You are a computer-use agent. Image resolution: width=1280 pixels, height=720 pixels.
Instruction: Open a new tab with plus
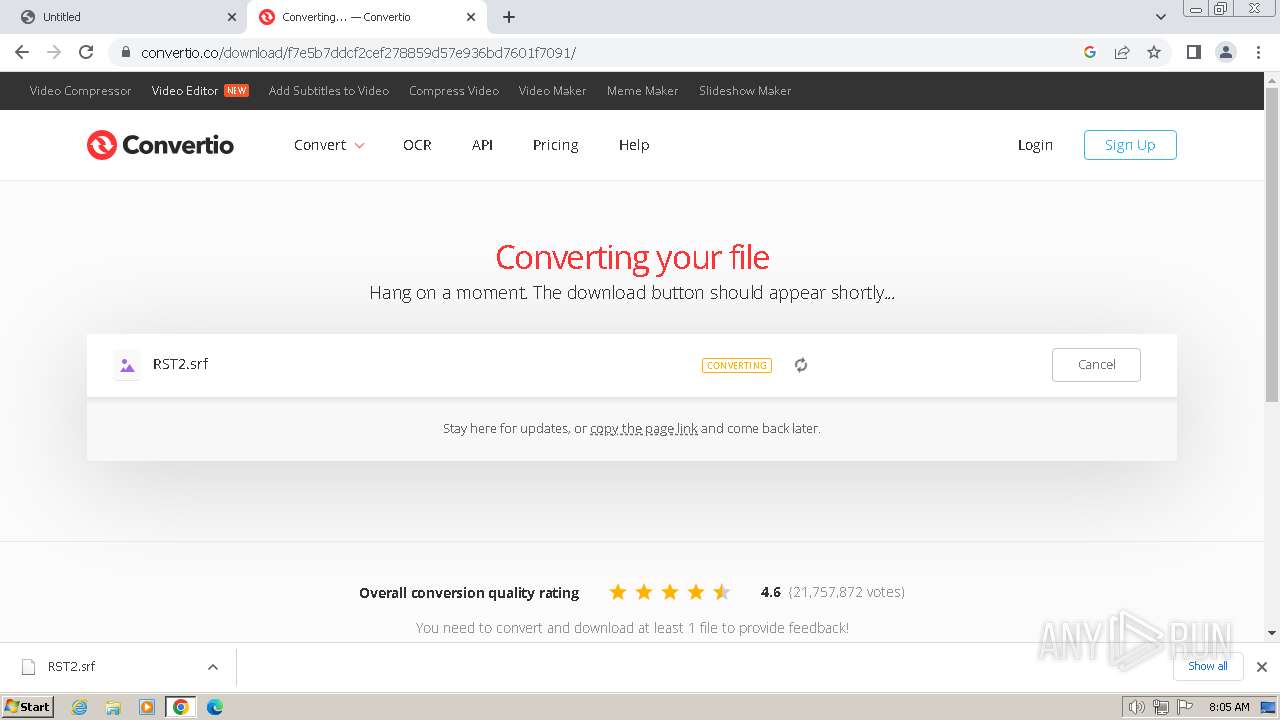pyautogui.click(x=509, y=17)
